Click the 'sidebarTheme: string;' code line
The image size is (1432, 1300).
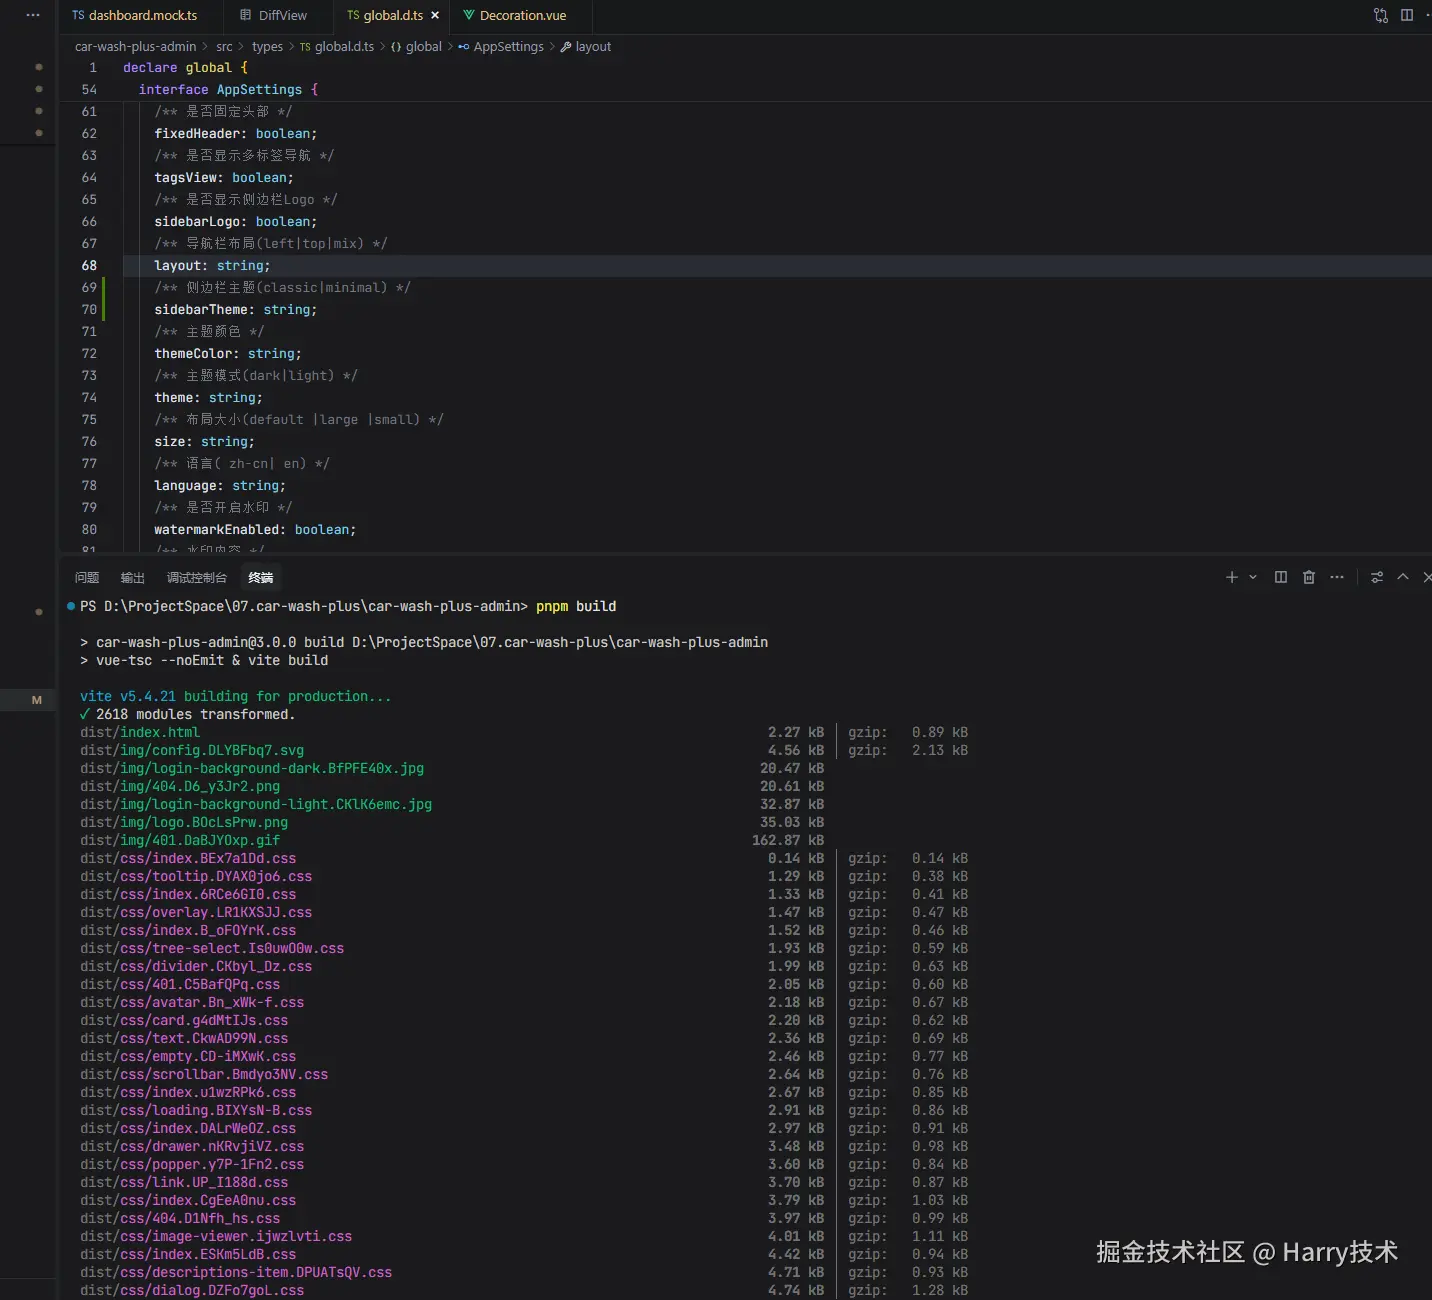[x=236, y=310]
